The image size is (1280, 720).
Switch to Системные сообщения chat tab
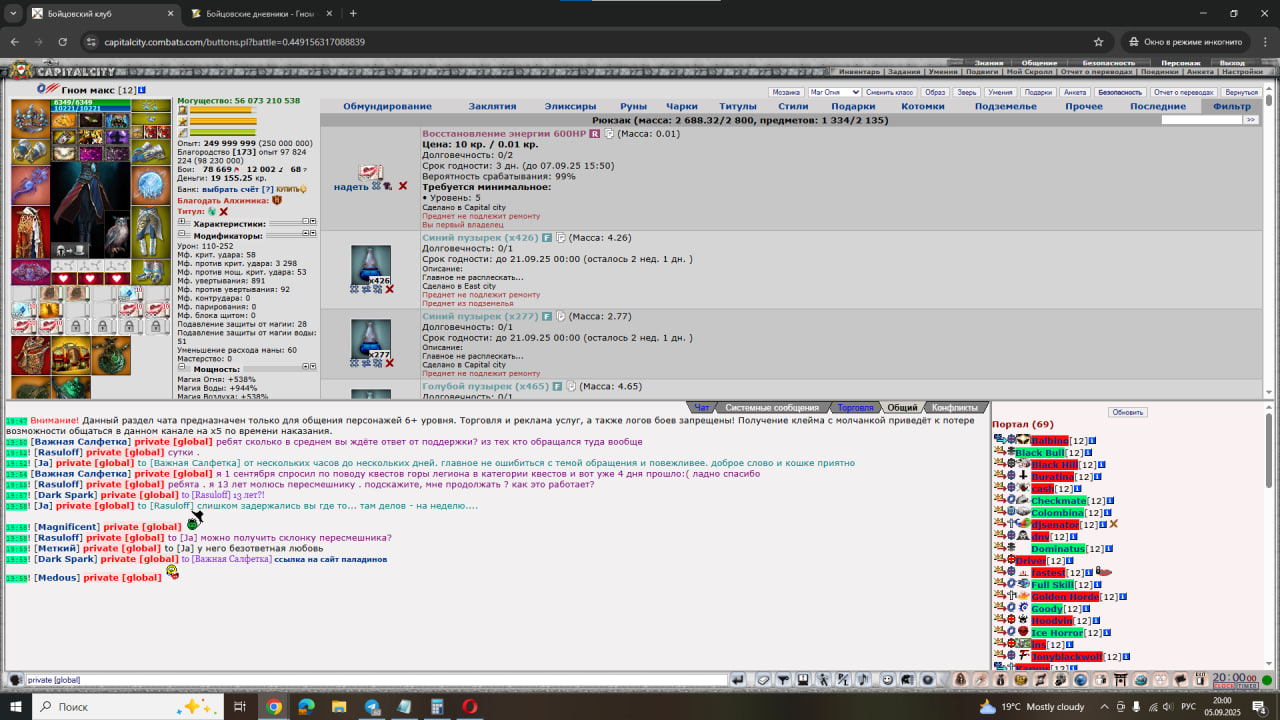(772, 408)
